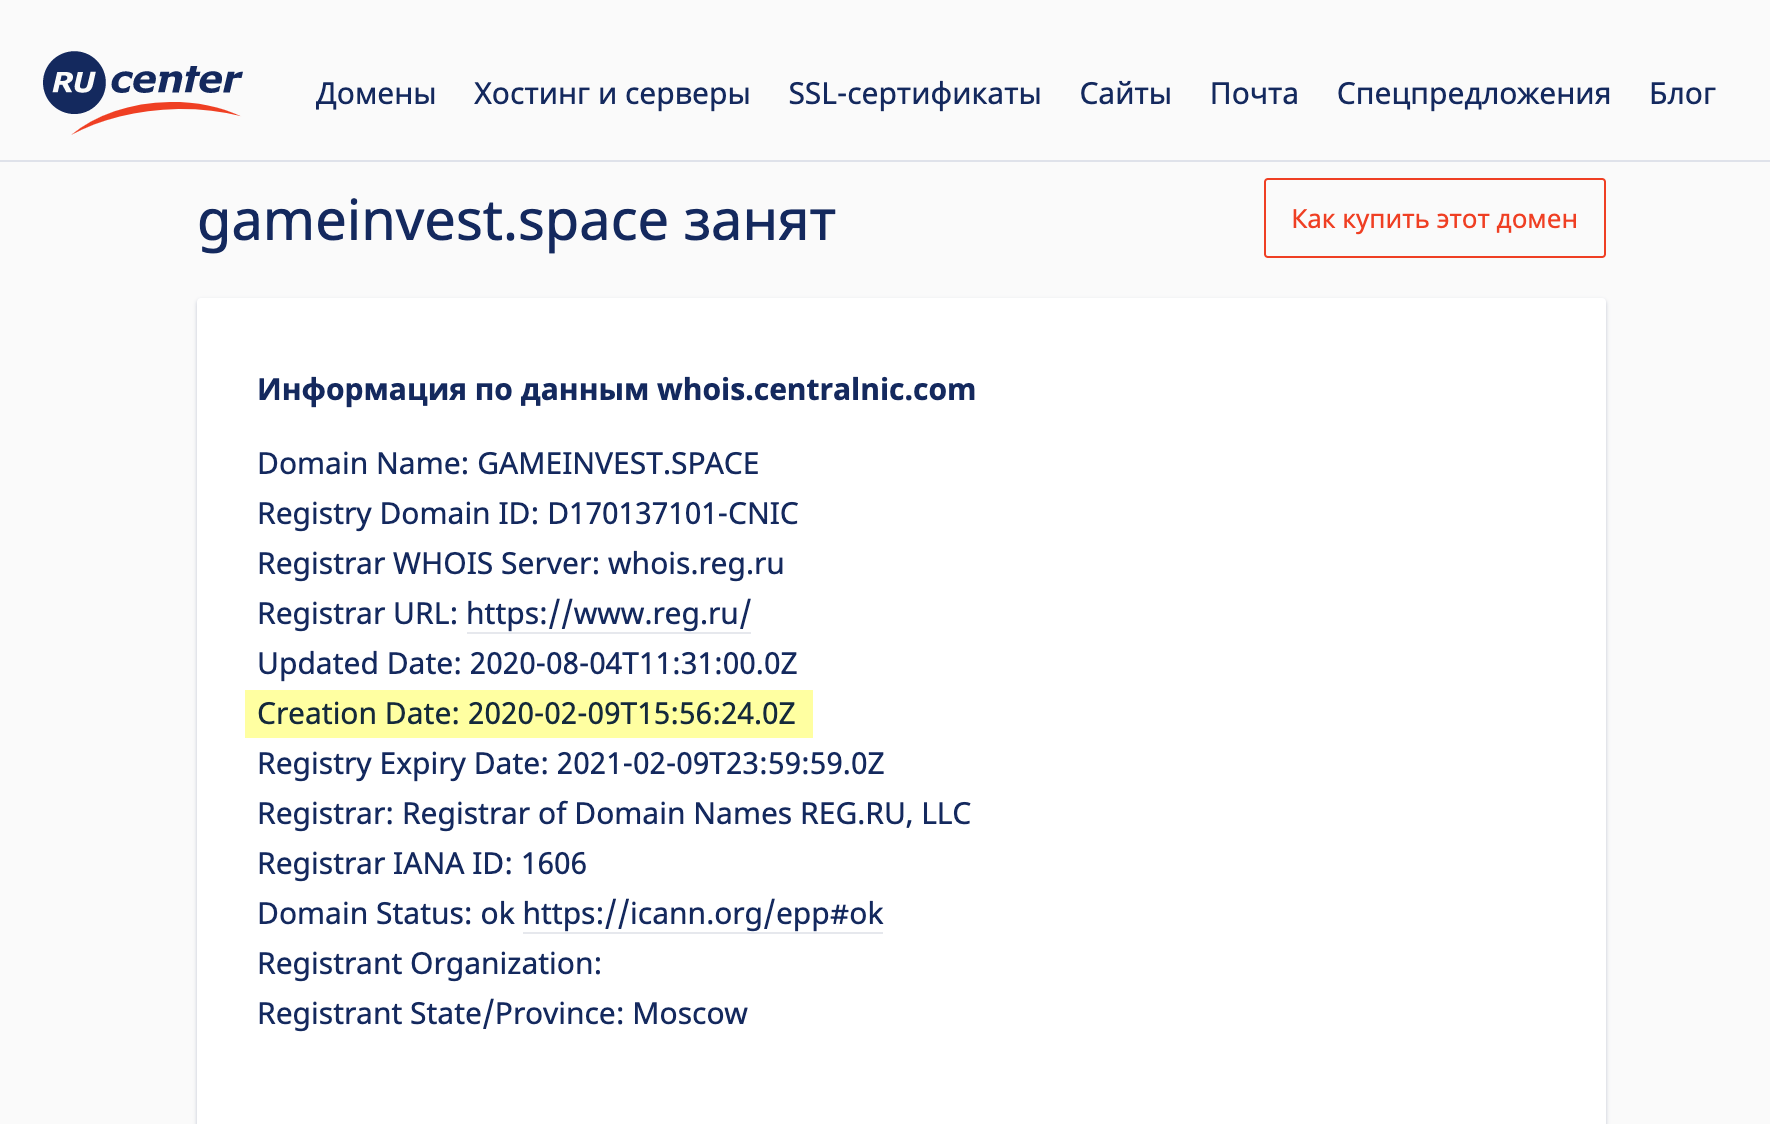Image resolution: width=1770 pixels, height=1124 pixels.
Task: Open the https://icann.org/epp#ok link
Action: tap(703, 913)
